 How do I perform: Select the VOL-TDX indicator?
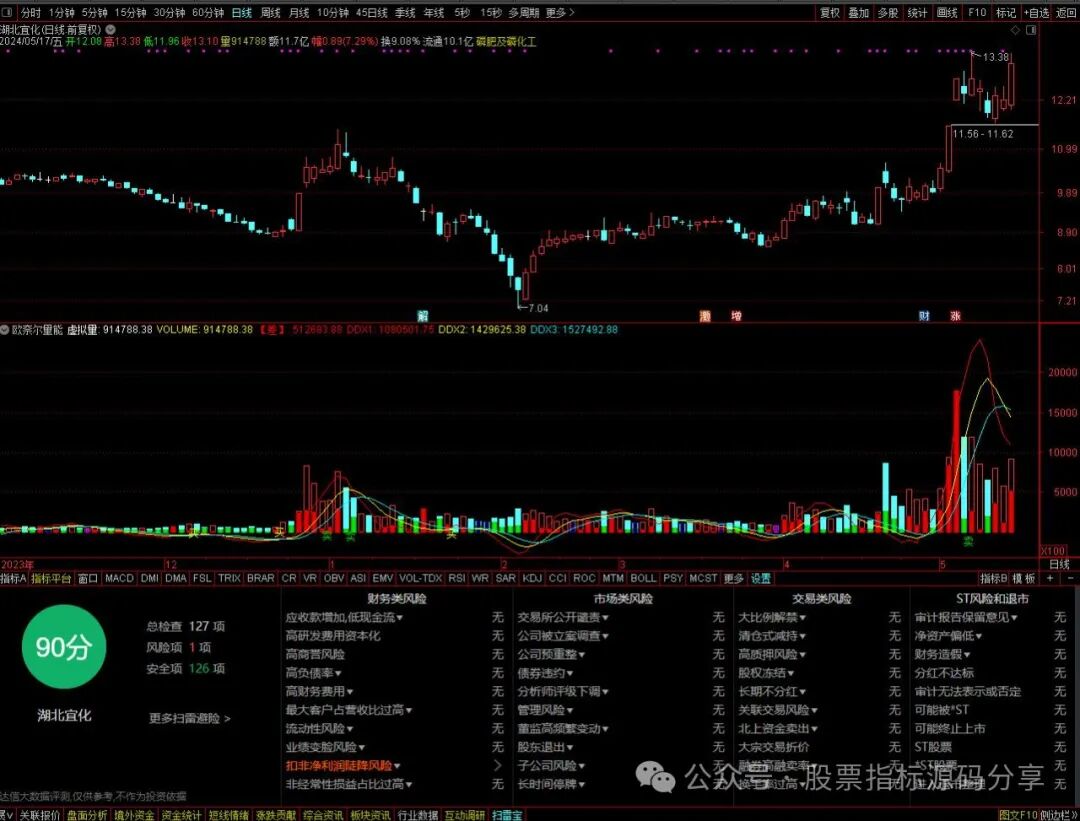[x=420, y=579]
